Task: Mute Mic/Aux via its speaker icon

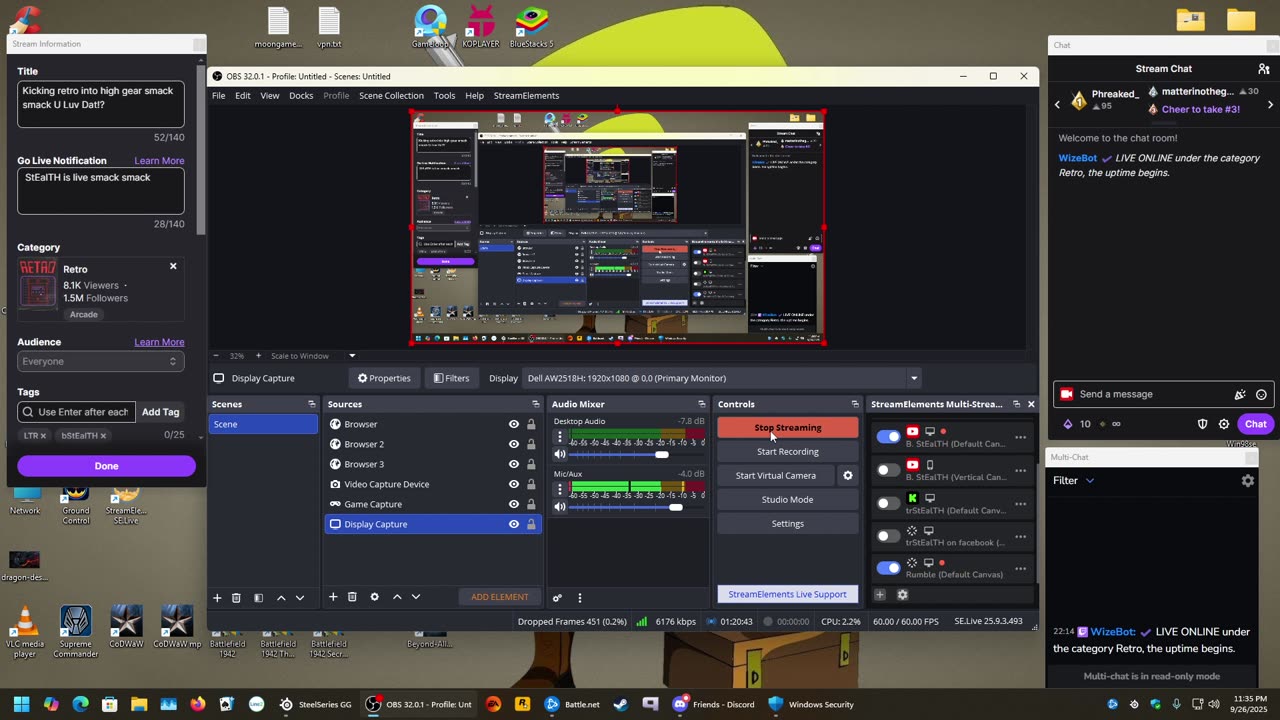Action: [560, 507]
